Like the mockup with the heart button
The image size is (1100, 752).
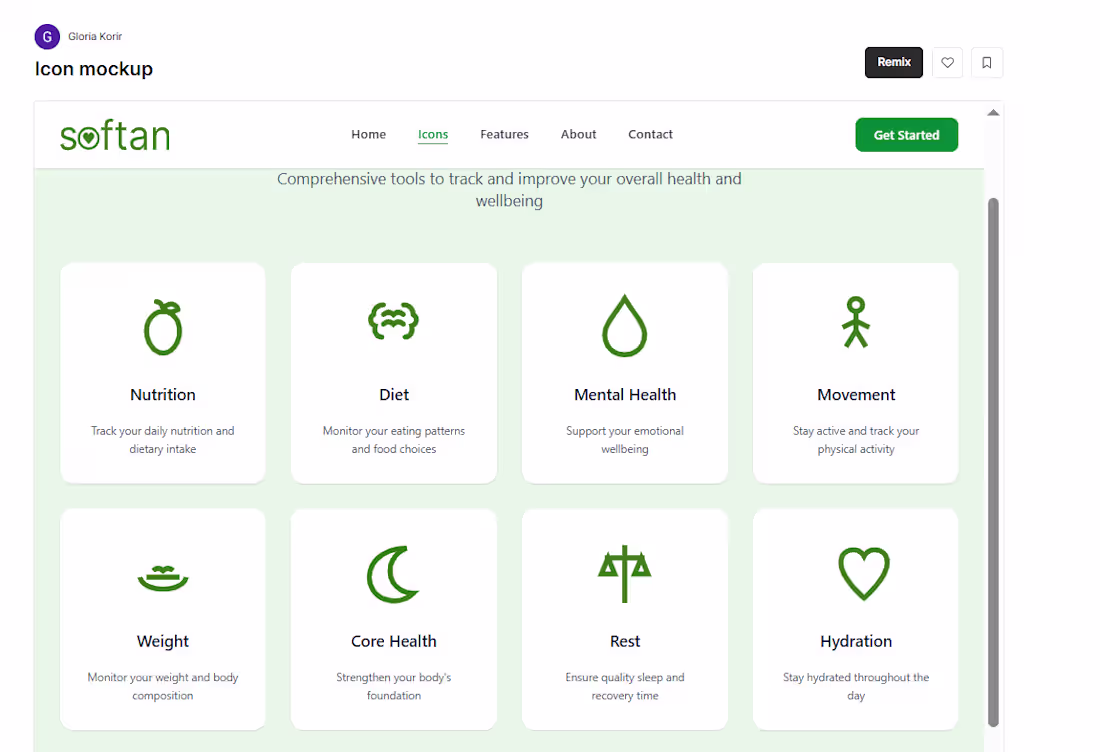947,62
